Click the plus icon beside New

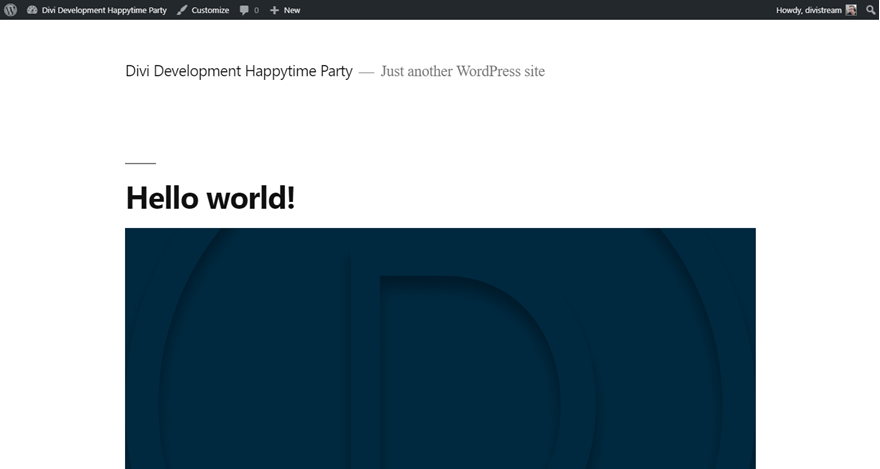[x=274, y=10]
